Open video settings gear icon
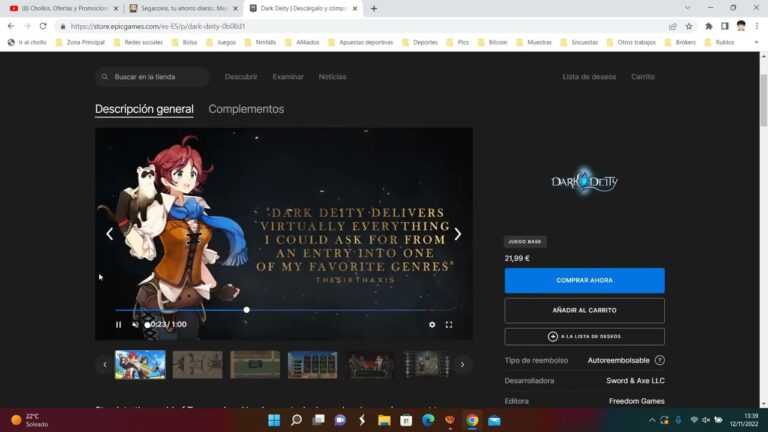The height and width of the screenshot is (432, 768). click(x=432, y=324)
